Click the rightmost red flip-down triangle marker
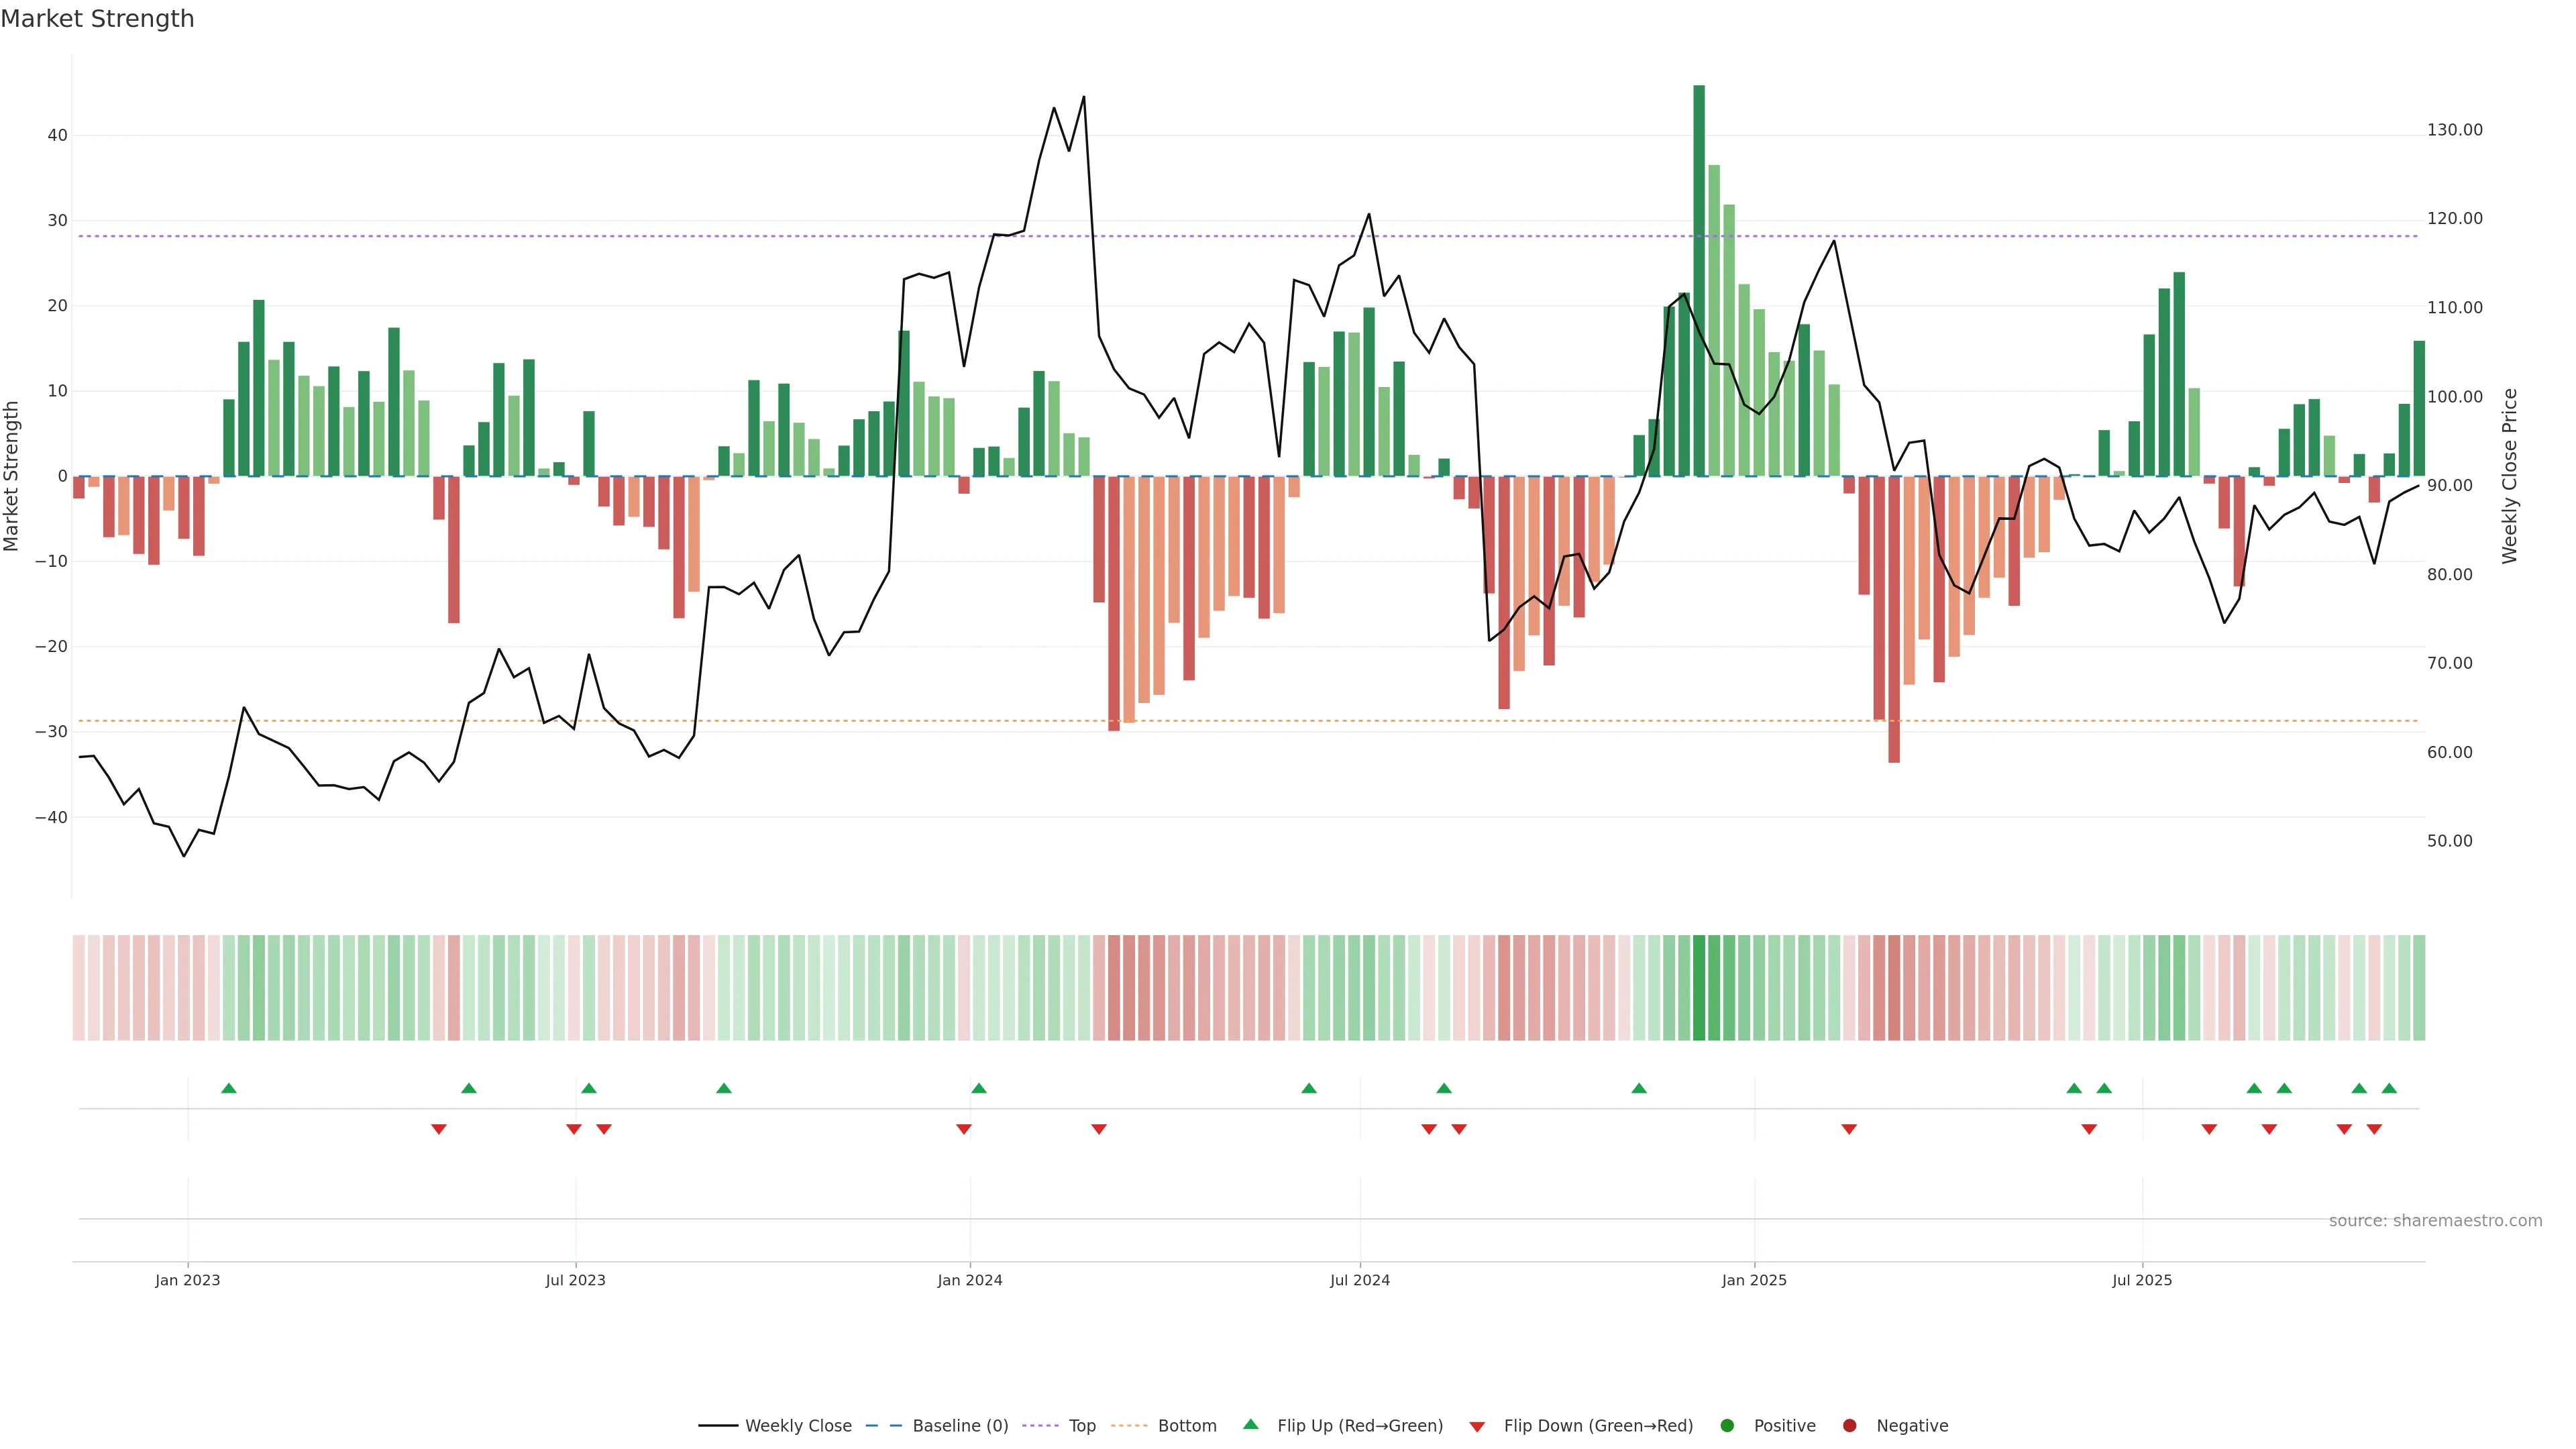Image resolution: width=2576 pixels, height=1449 pixels. 2374,1129
